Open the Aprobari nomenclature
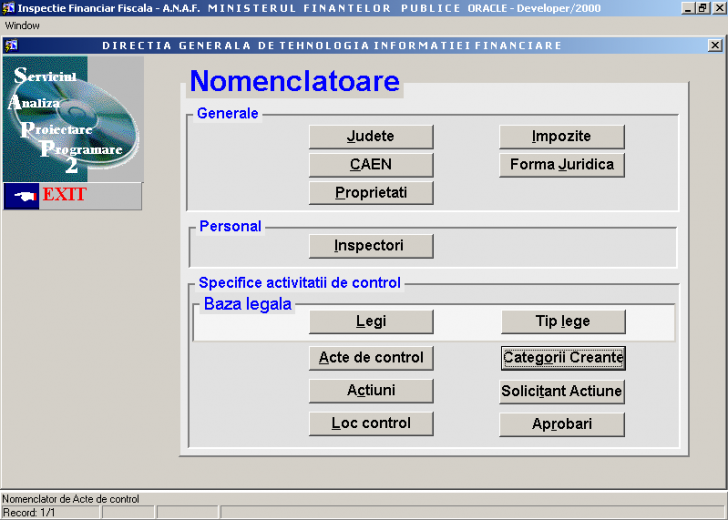This screenshot has width=728, height=520. (x=562, y=424)
